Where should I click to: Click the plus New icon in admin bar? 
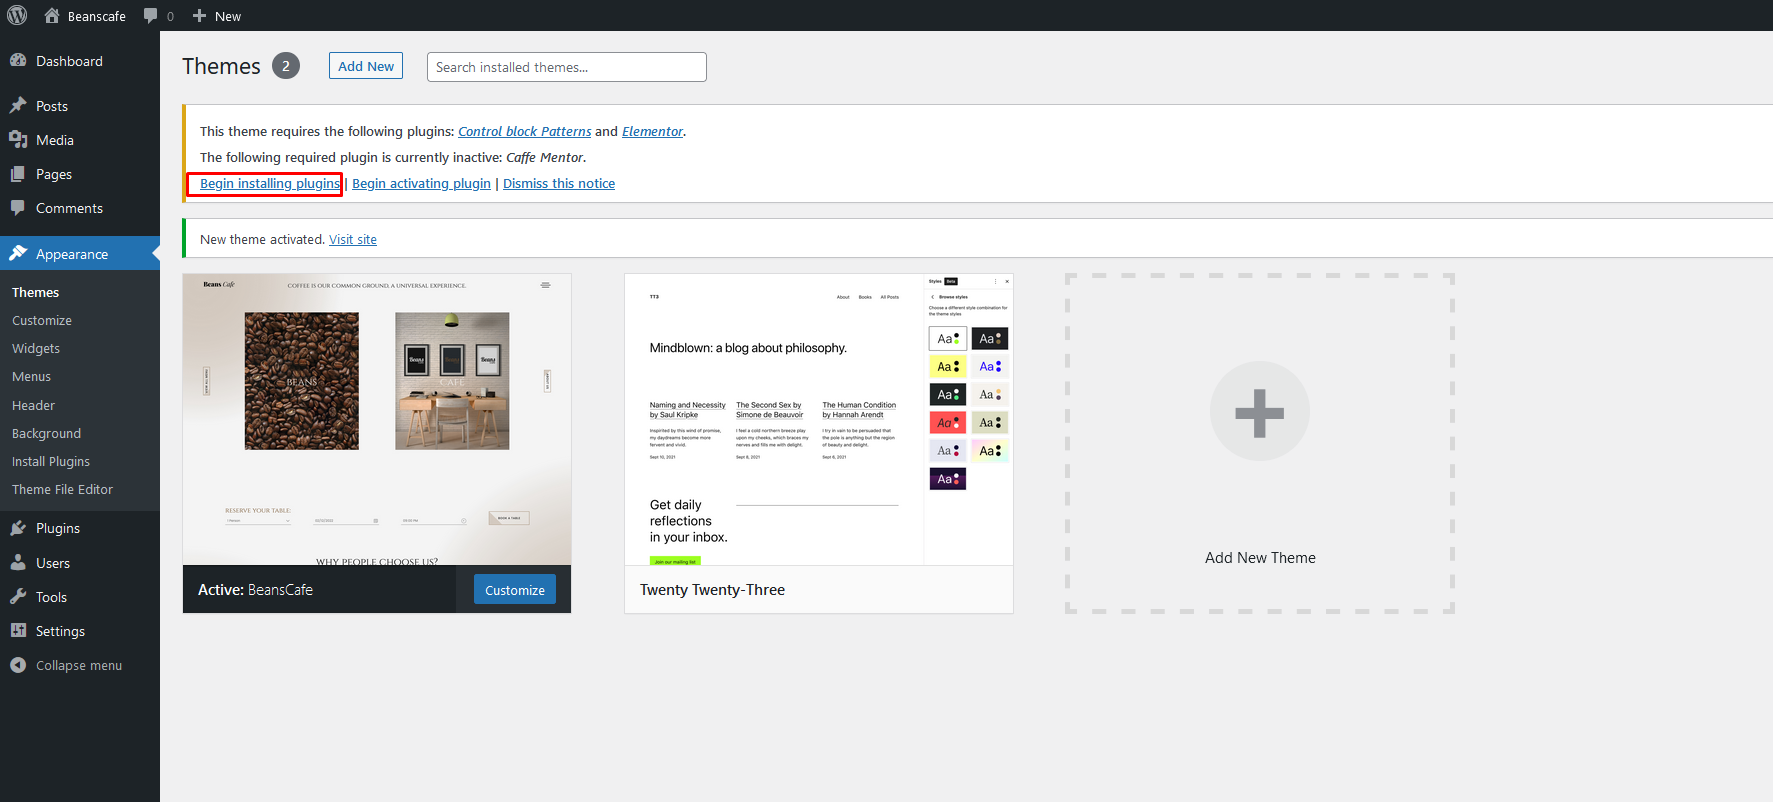pyautogui.click(x=199, y=16)
